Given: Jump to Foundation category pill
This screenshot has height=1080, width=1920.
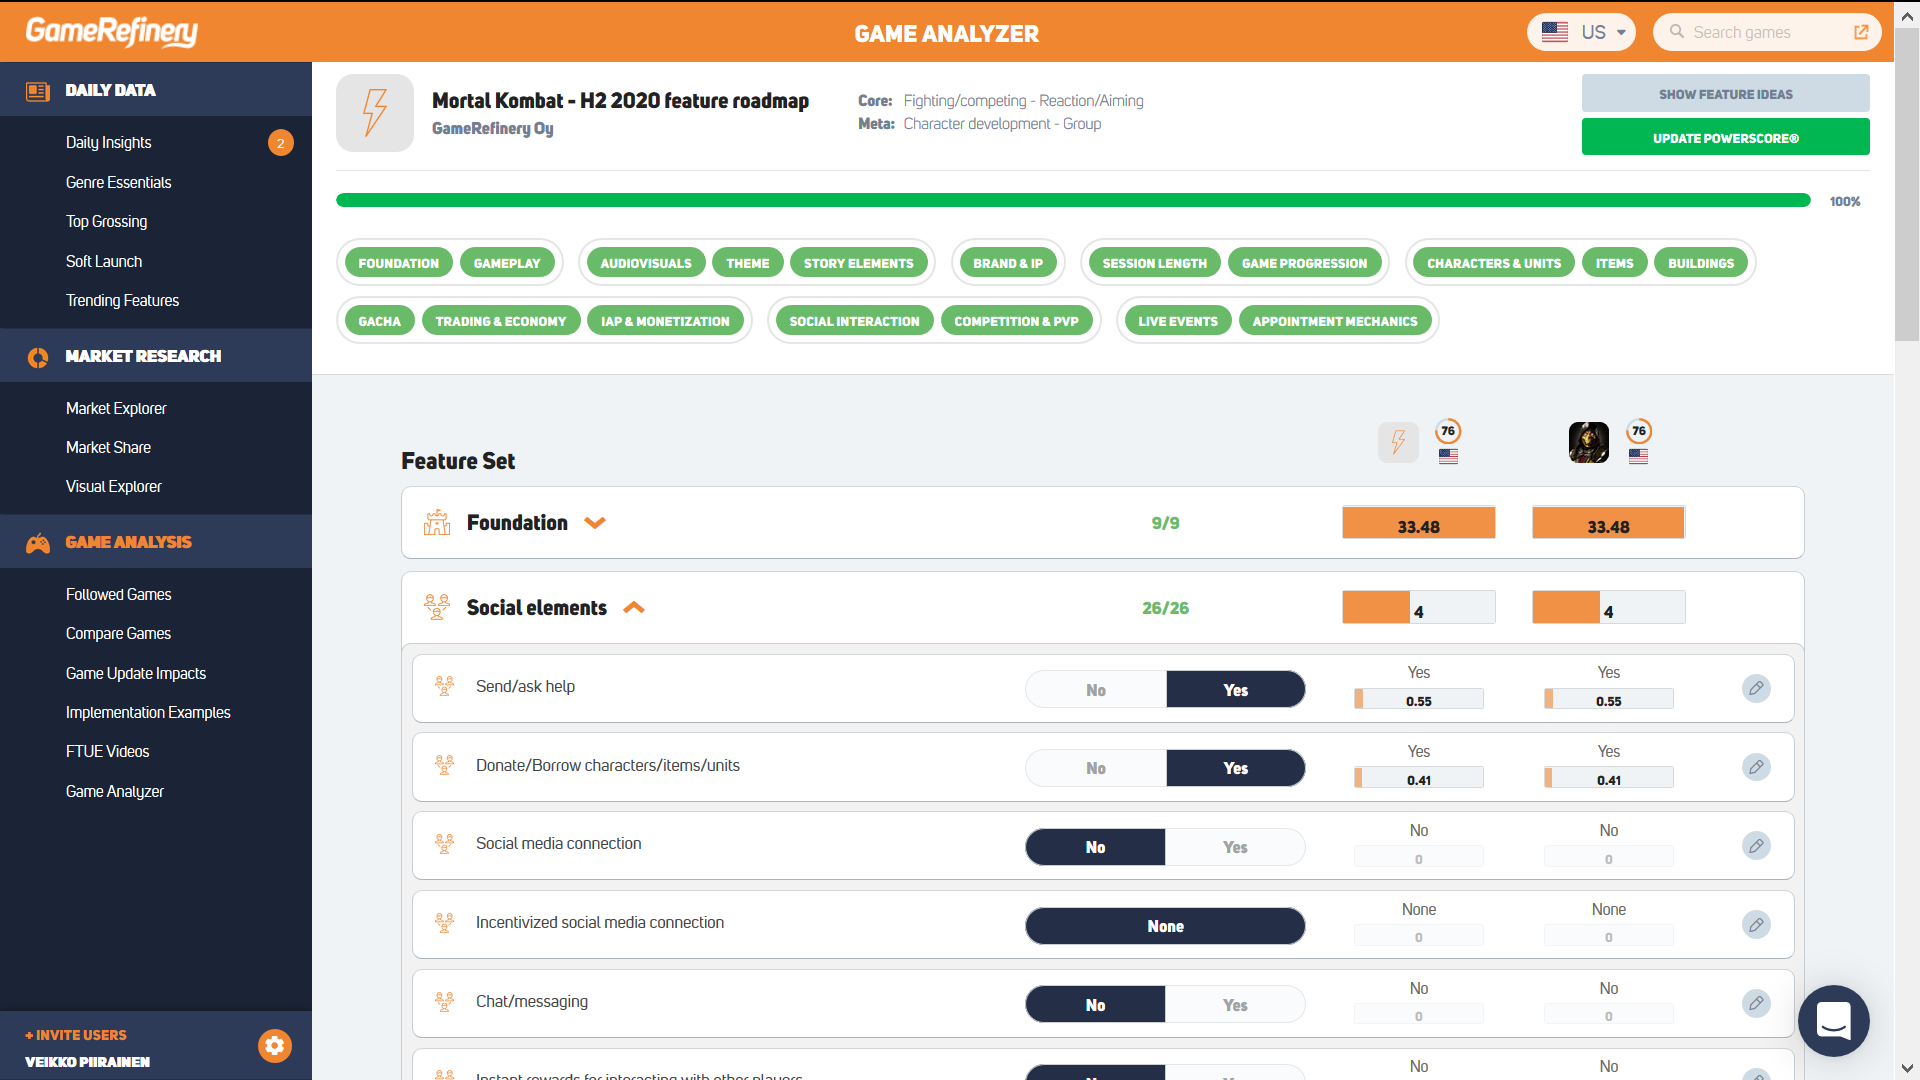Looking at the screenshot, I should click(398, 263).
